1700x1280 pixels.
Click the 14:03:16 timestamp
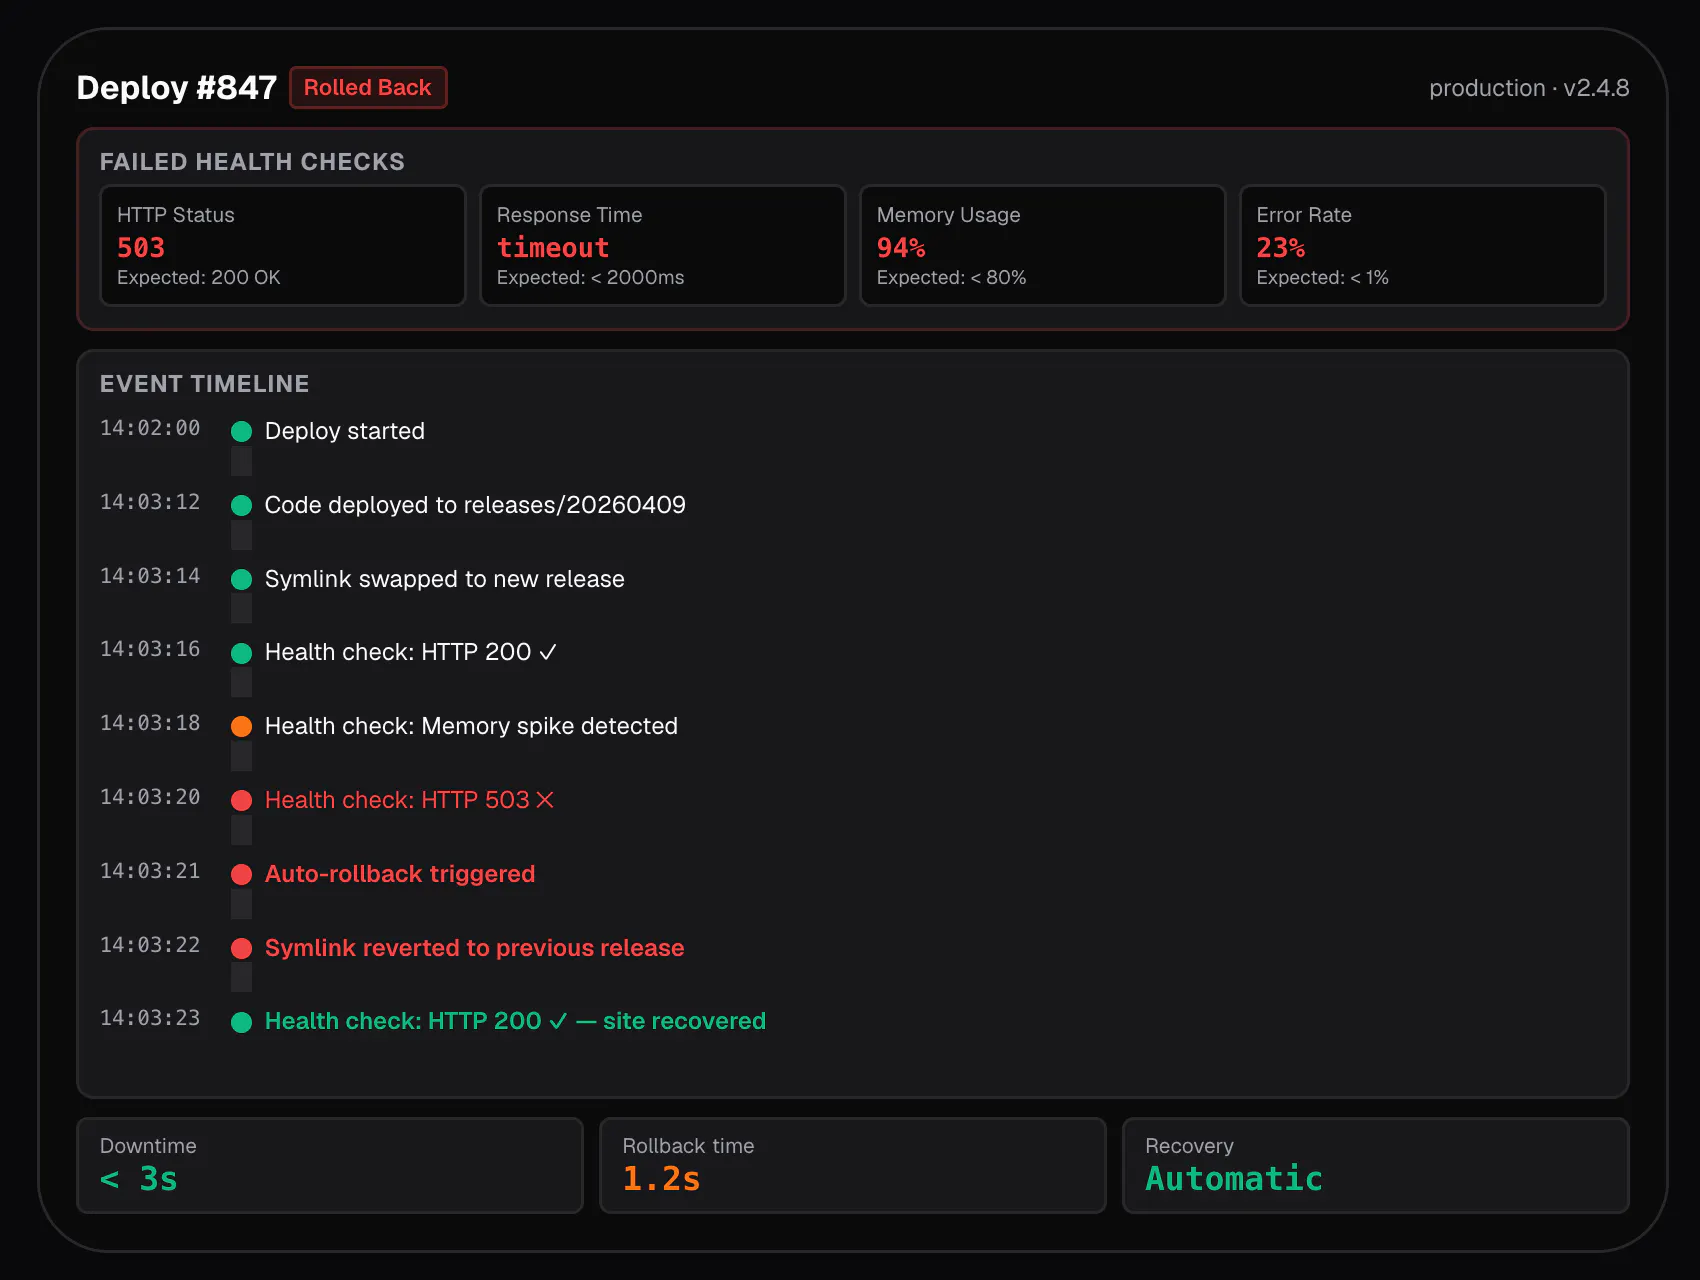click(x=150, y=649)
